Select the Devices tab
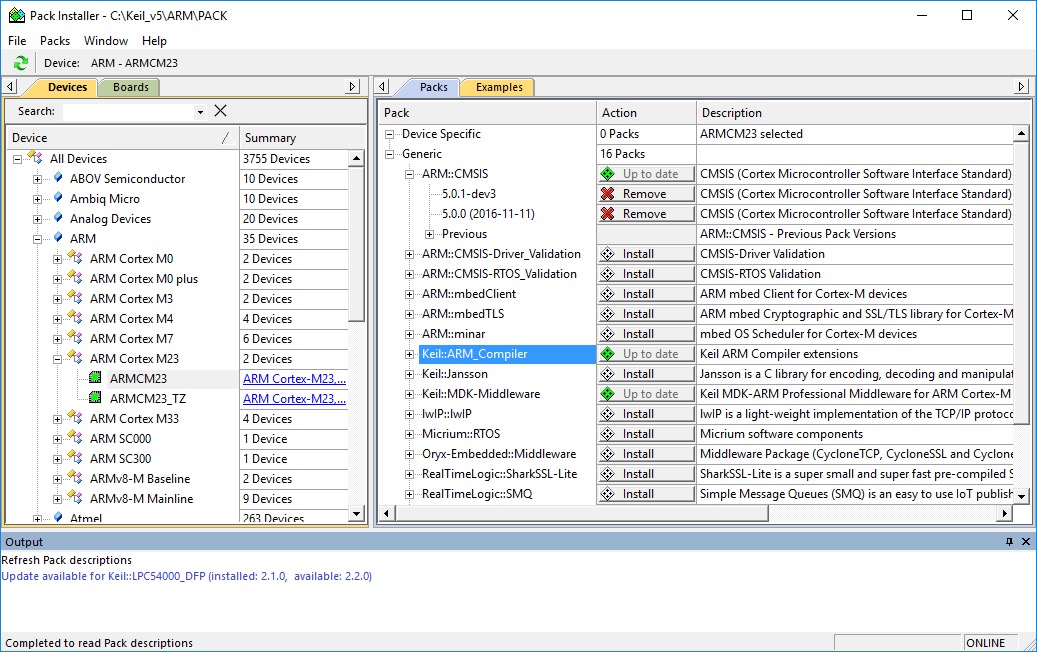This screenshot has width=1037, height=652. coord(67,87)
